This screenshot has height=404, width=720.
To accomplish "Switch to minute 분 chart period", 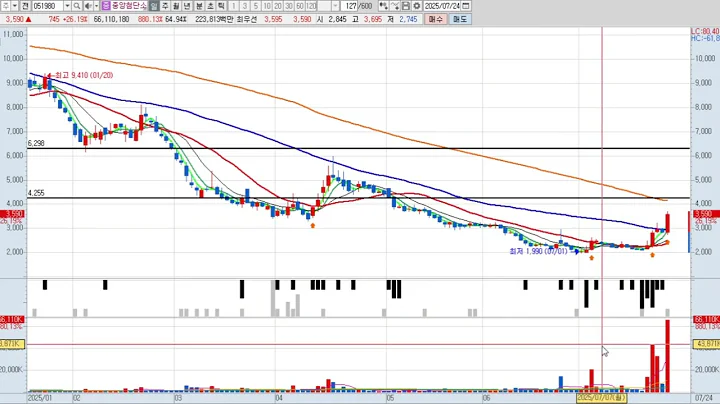I will click(199, 6).
